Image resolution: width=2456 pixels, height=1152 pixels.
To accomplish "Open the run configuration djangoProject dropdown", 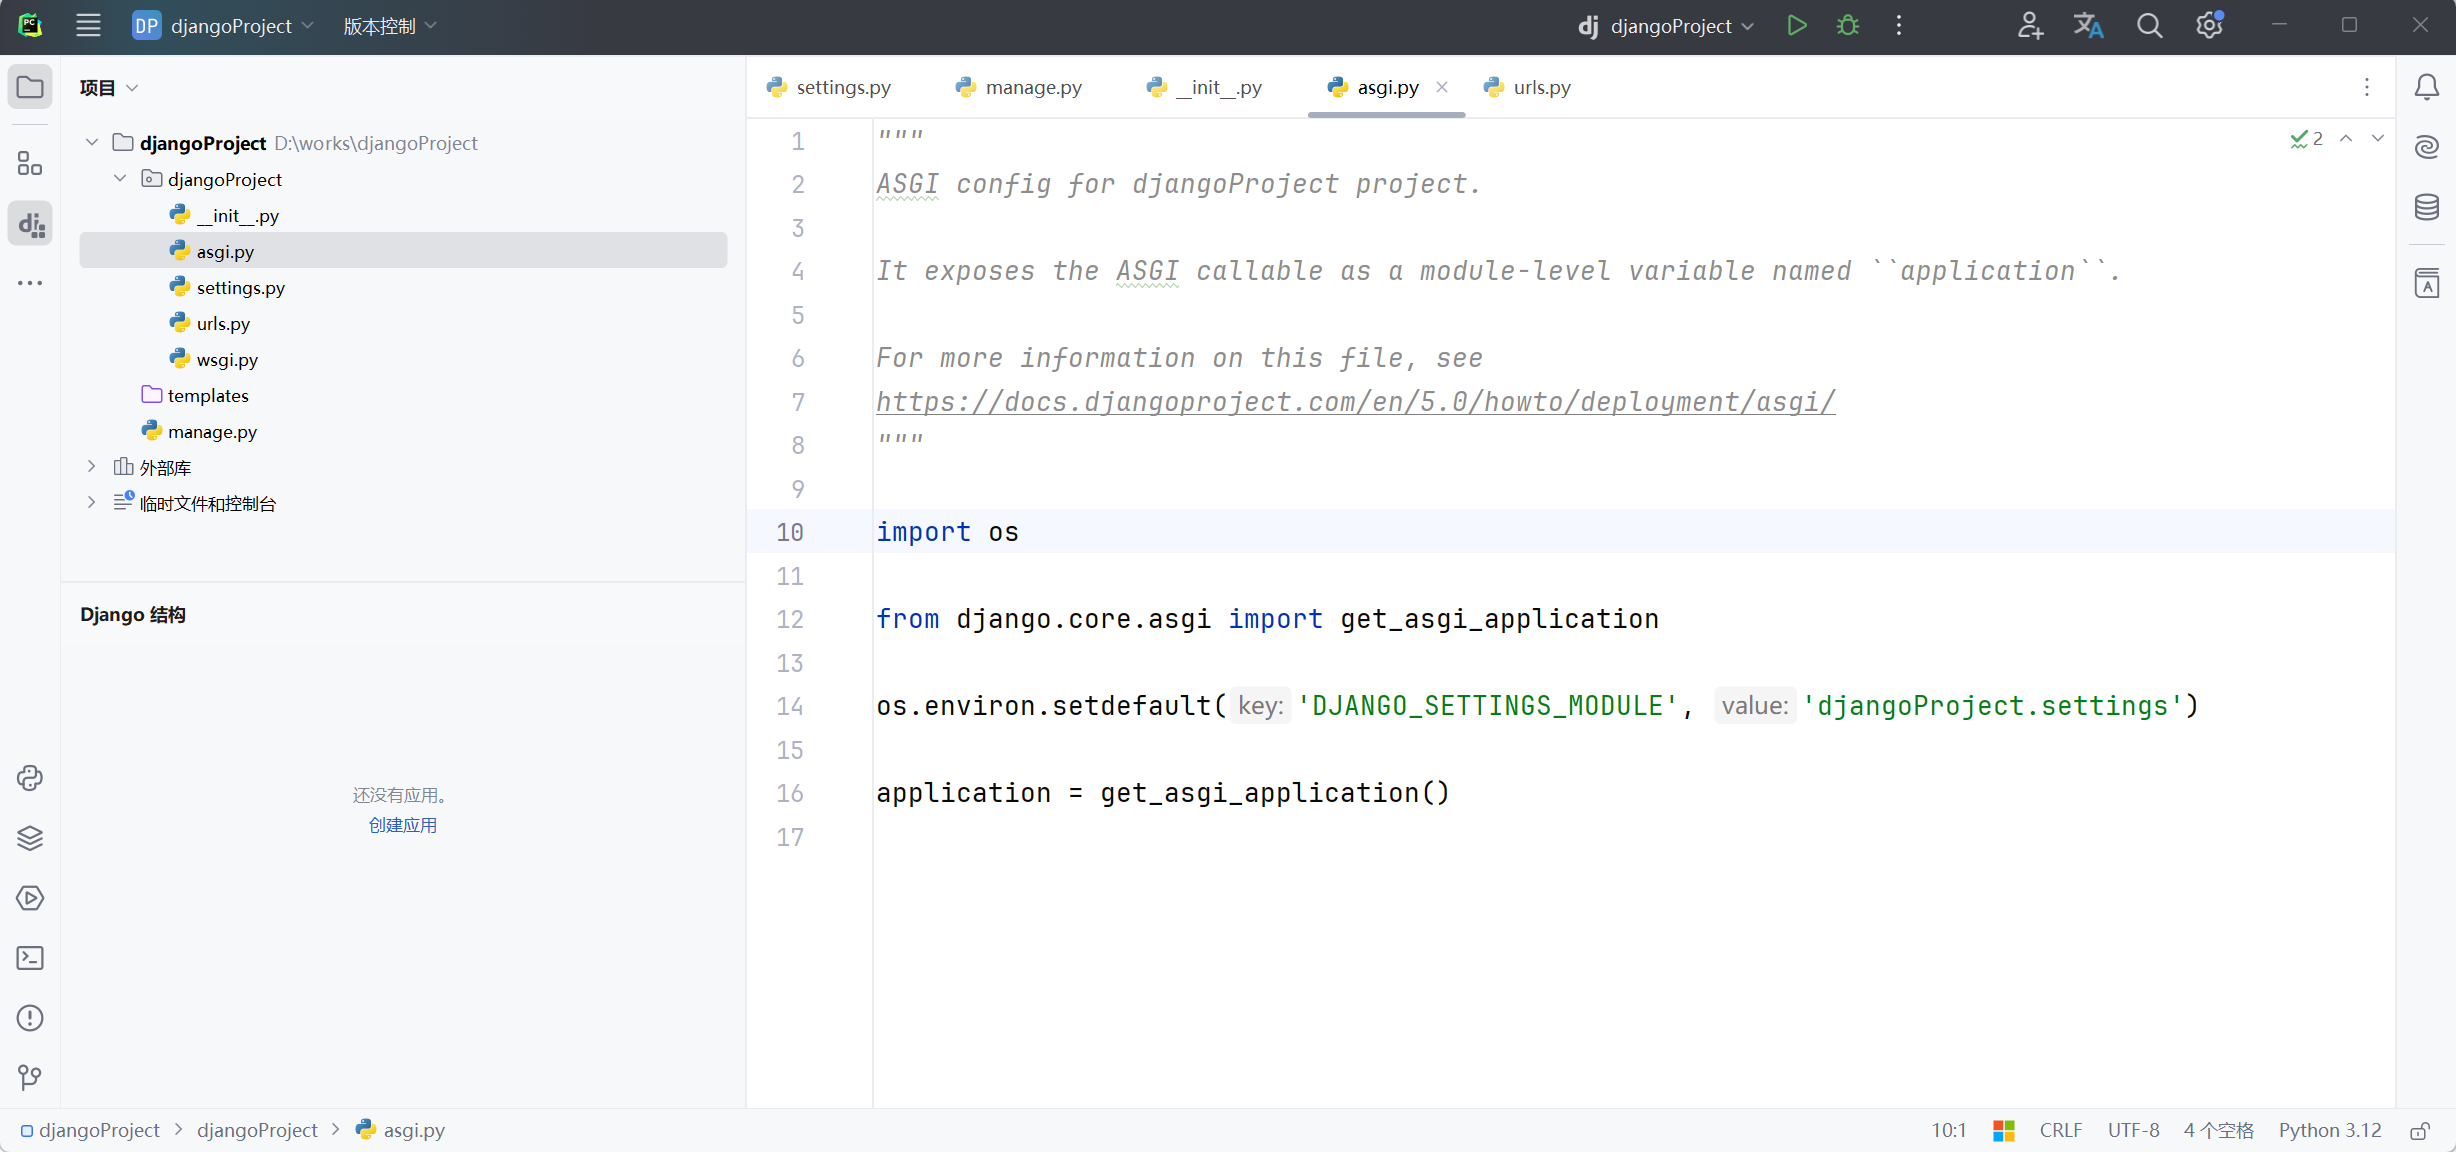I will 1666,26.
